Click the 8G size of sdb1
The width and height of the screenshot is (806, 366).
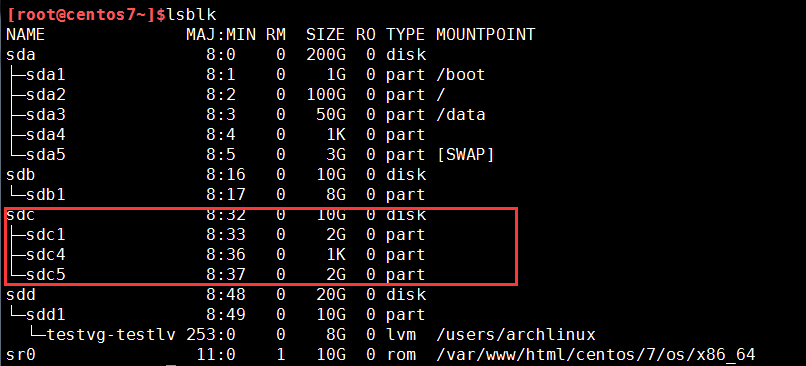coord(335,195)
